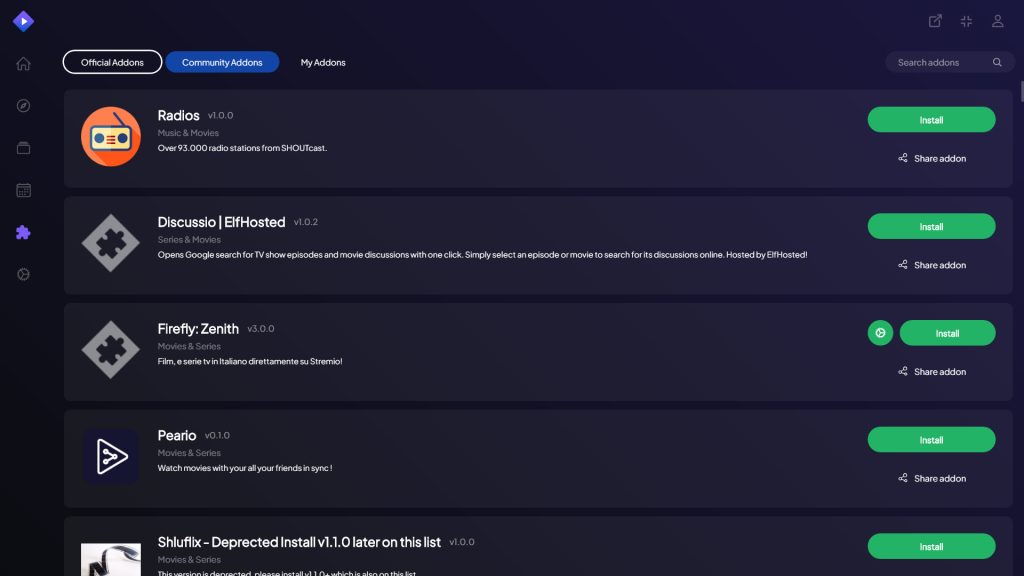
Task: Click the Stremio logo icon
Action: [x=24, y=21]
